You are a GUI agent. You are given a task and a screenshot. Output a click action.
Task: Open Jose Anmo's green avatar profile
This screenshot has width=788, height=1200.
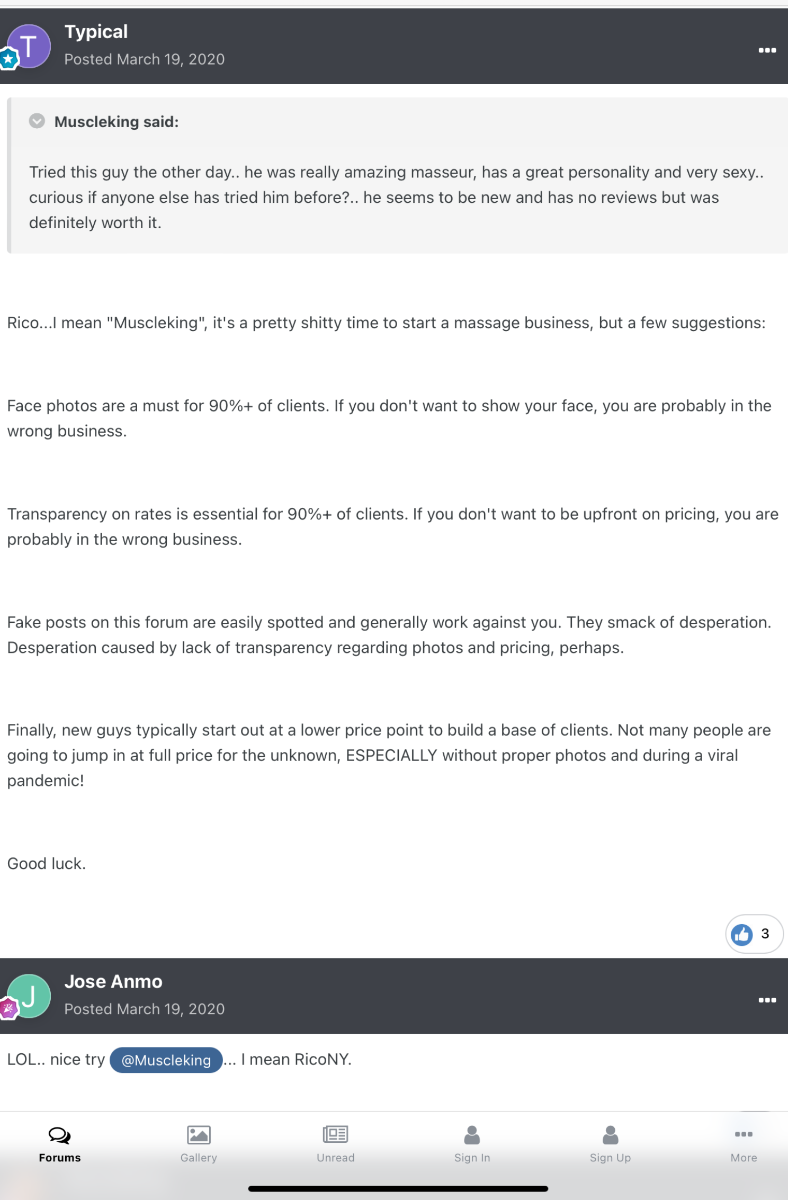29,995
